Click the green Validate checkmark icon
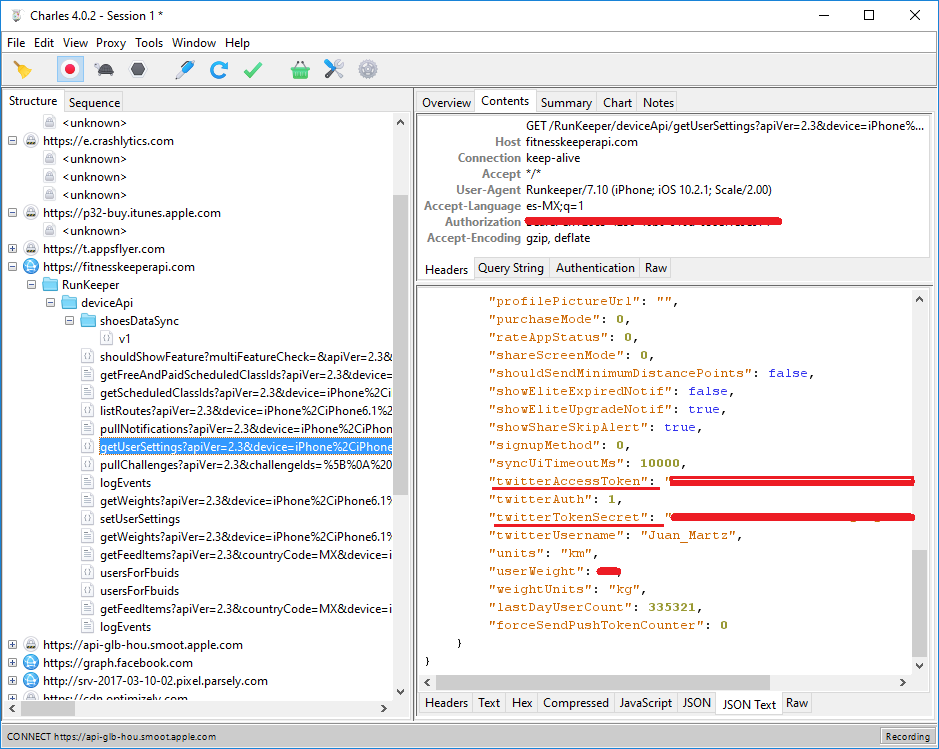 (252, 69)
